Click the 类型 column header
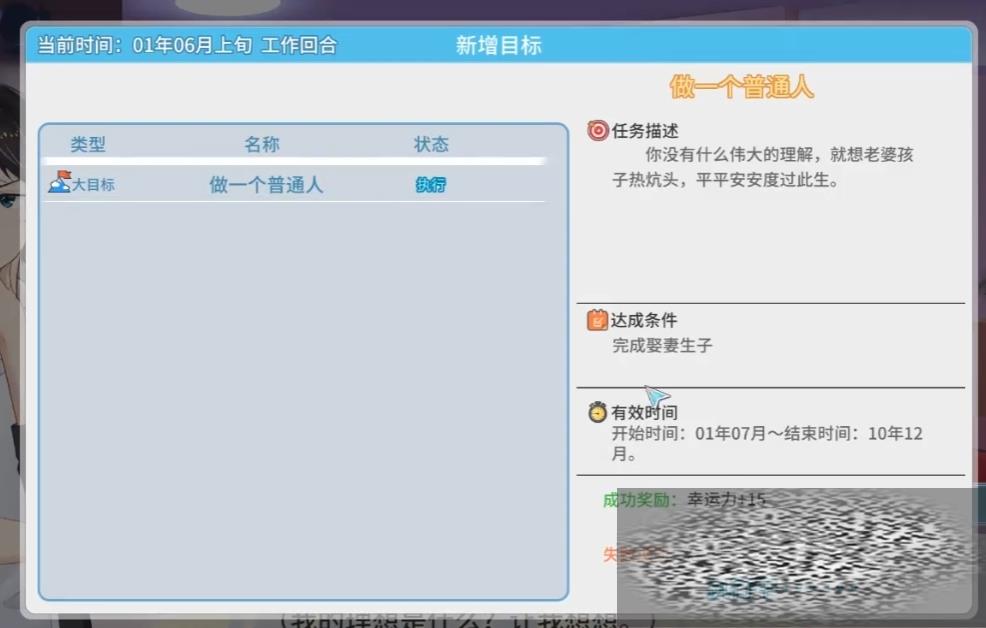The height and width of the screenshot is (628, 986). click(88, 145)
